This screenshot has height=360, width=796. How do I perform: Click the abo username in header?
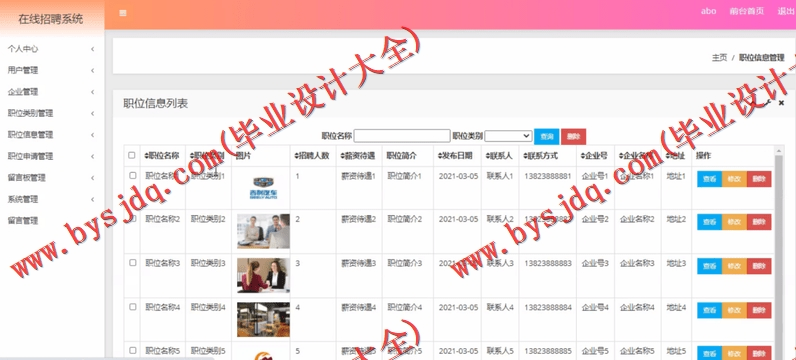(x=708, y=11)
